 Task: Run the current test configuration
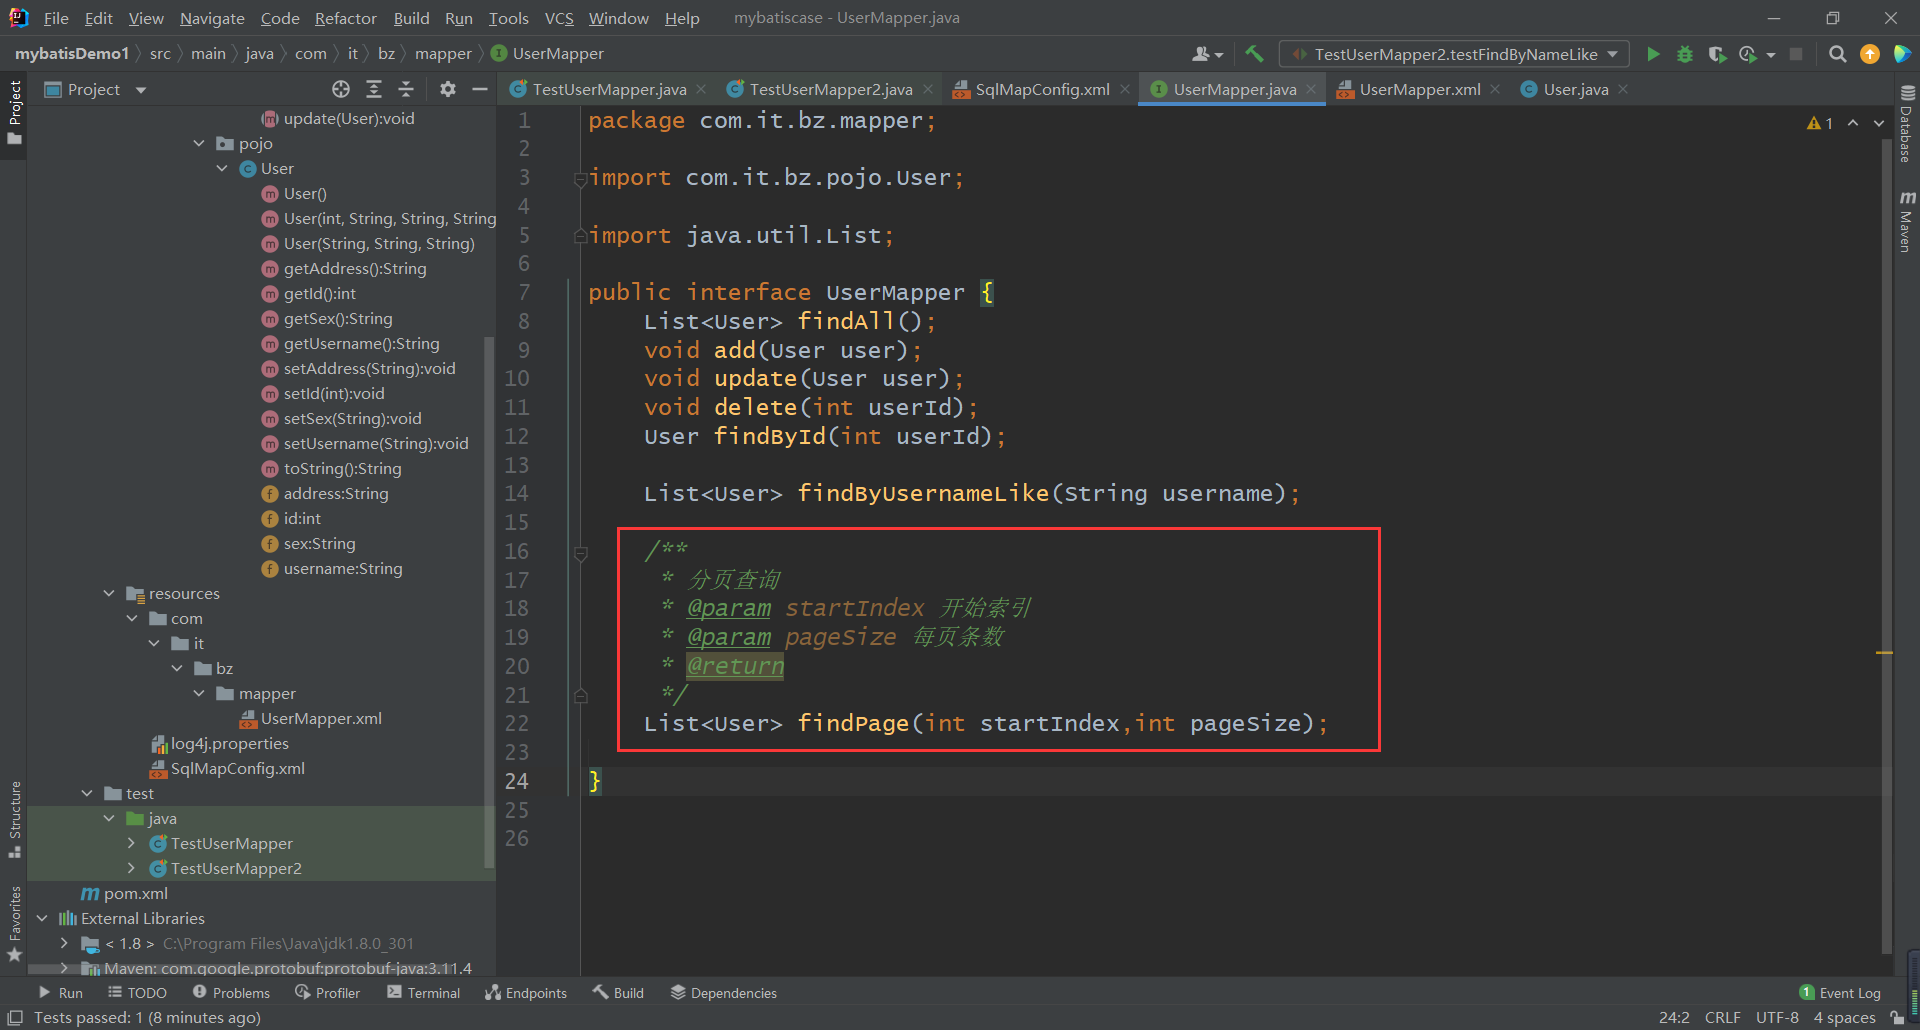click(1653, 54)
